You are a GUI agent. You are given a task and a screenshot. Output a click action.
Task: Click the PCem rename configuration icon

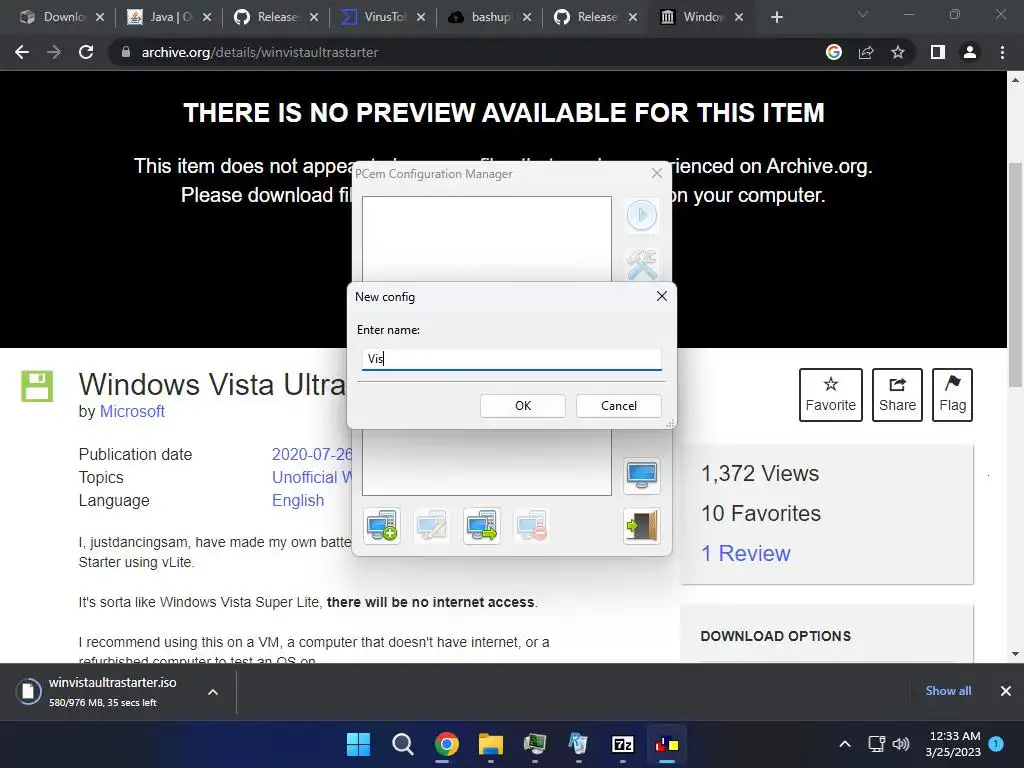pyautogui.click(x=432, y=526)
